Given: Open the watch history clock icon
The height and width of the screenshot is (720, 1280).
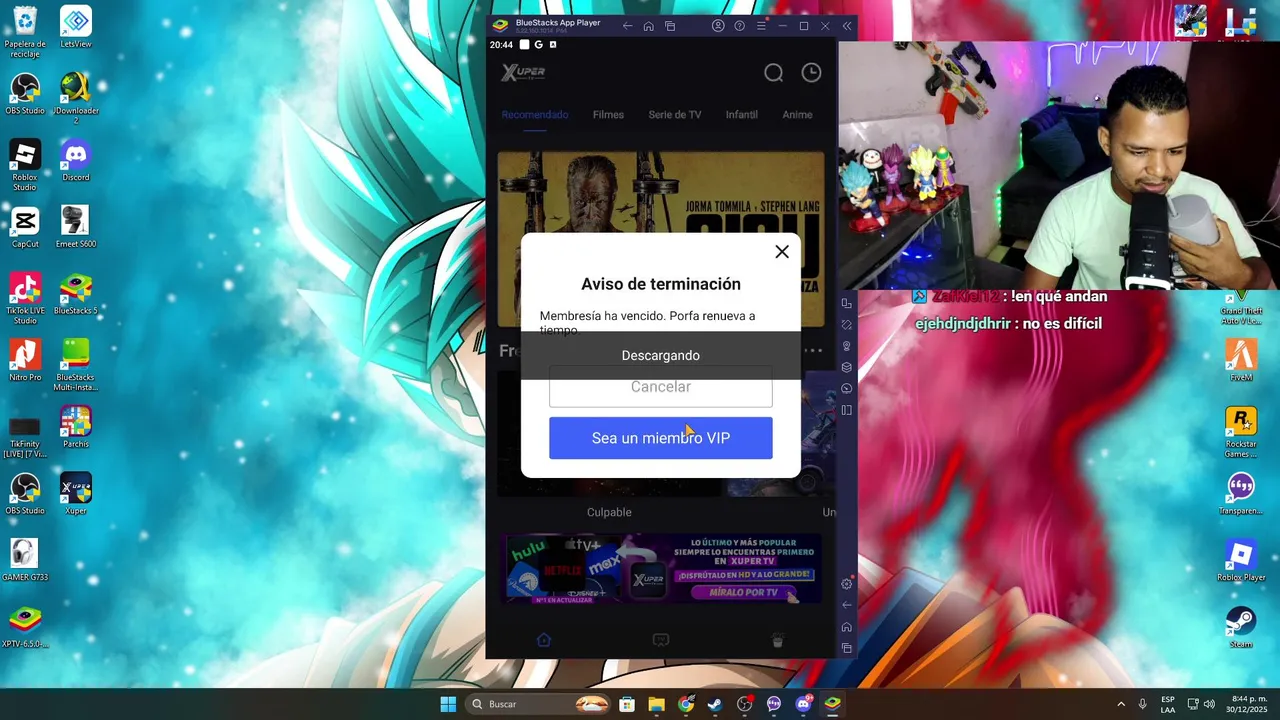Looking at the screenshot, I should coord(811,73).
